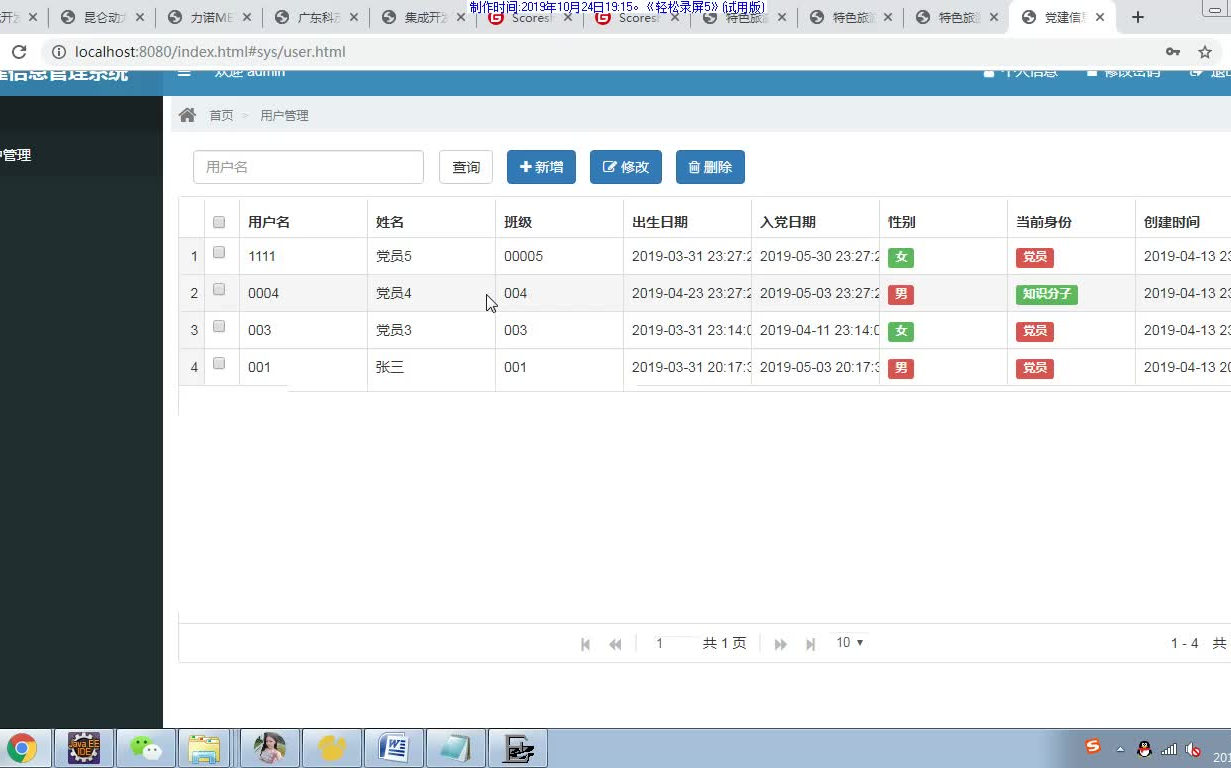Select the checkbox on 张三's row
The height and width of the screenshot is (768, 1231).
(x=219, y=363)
